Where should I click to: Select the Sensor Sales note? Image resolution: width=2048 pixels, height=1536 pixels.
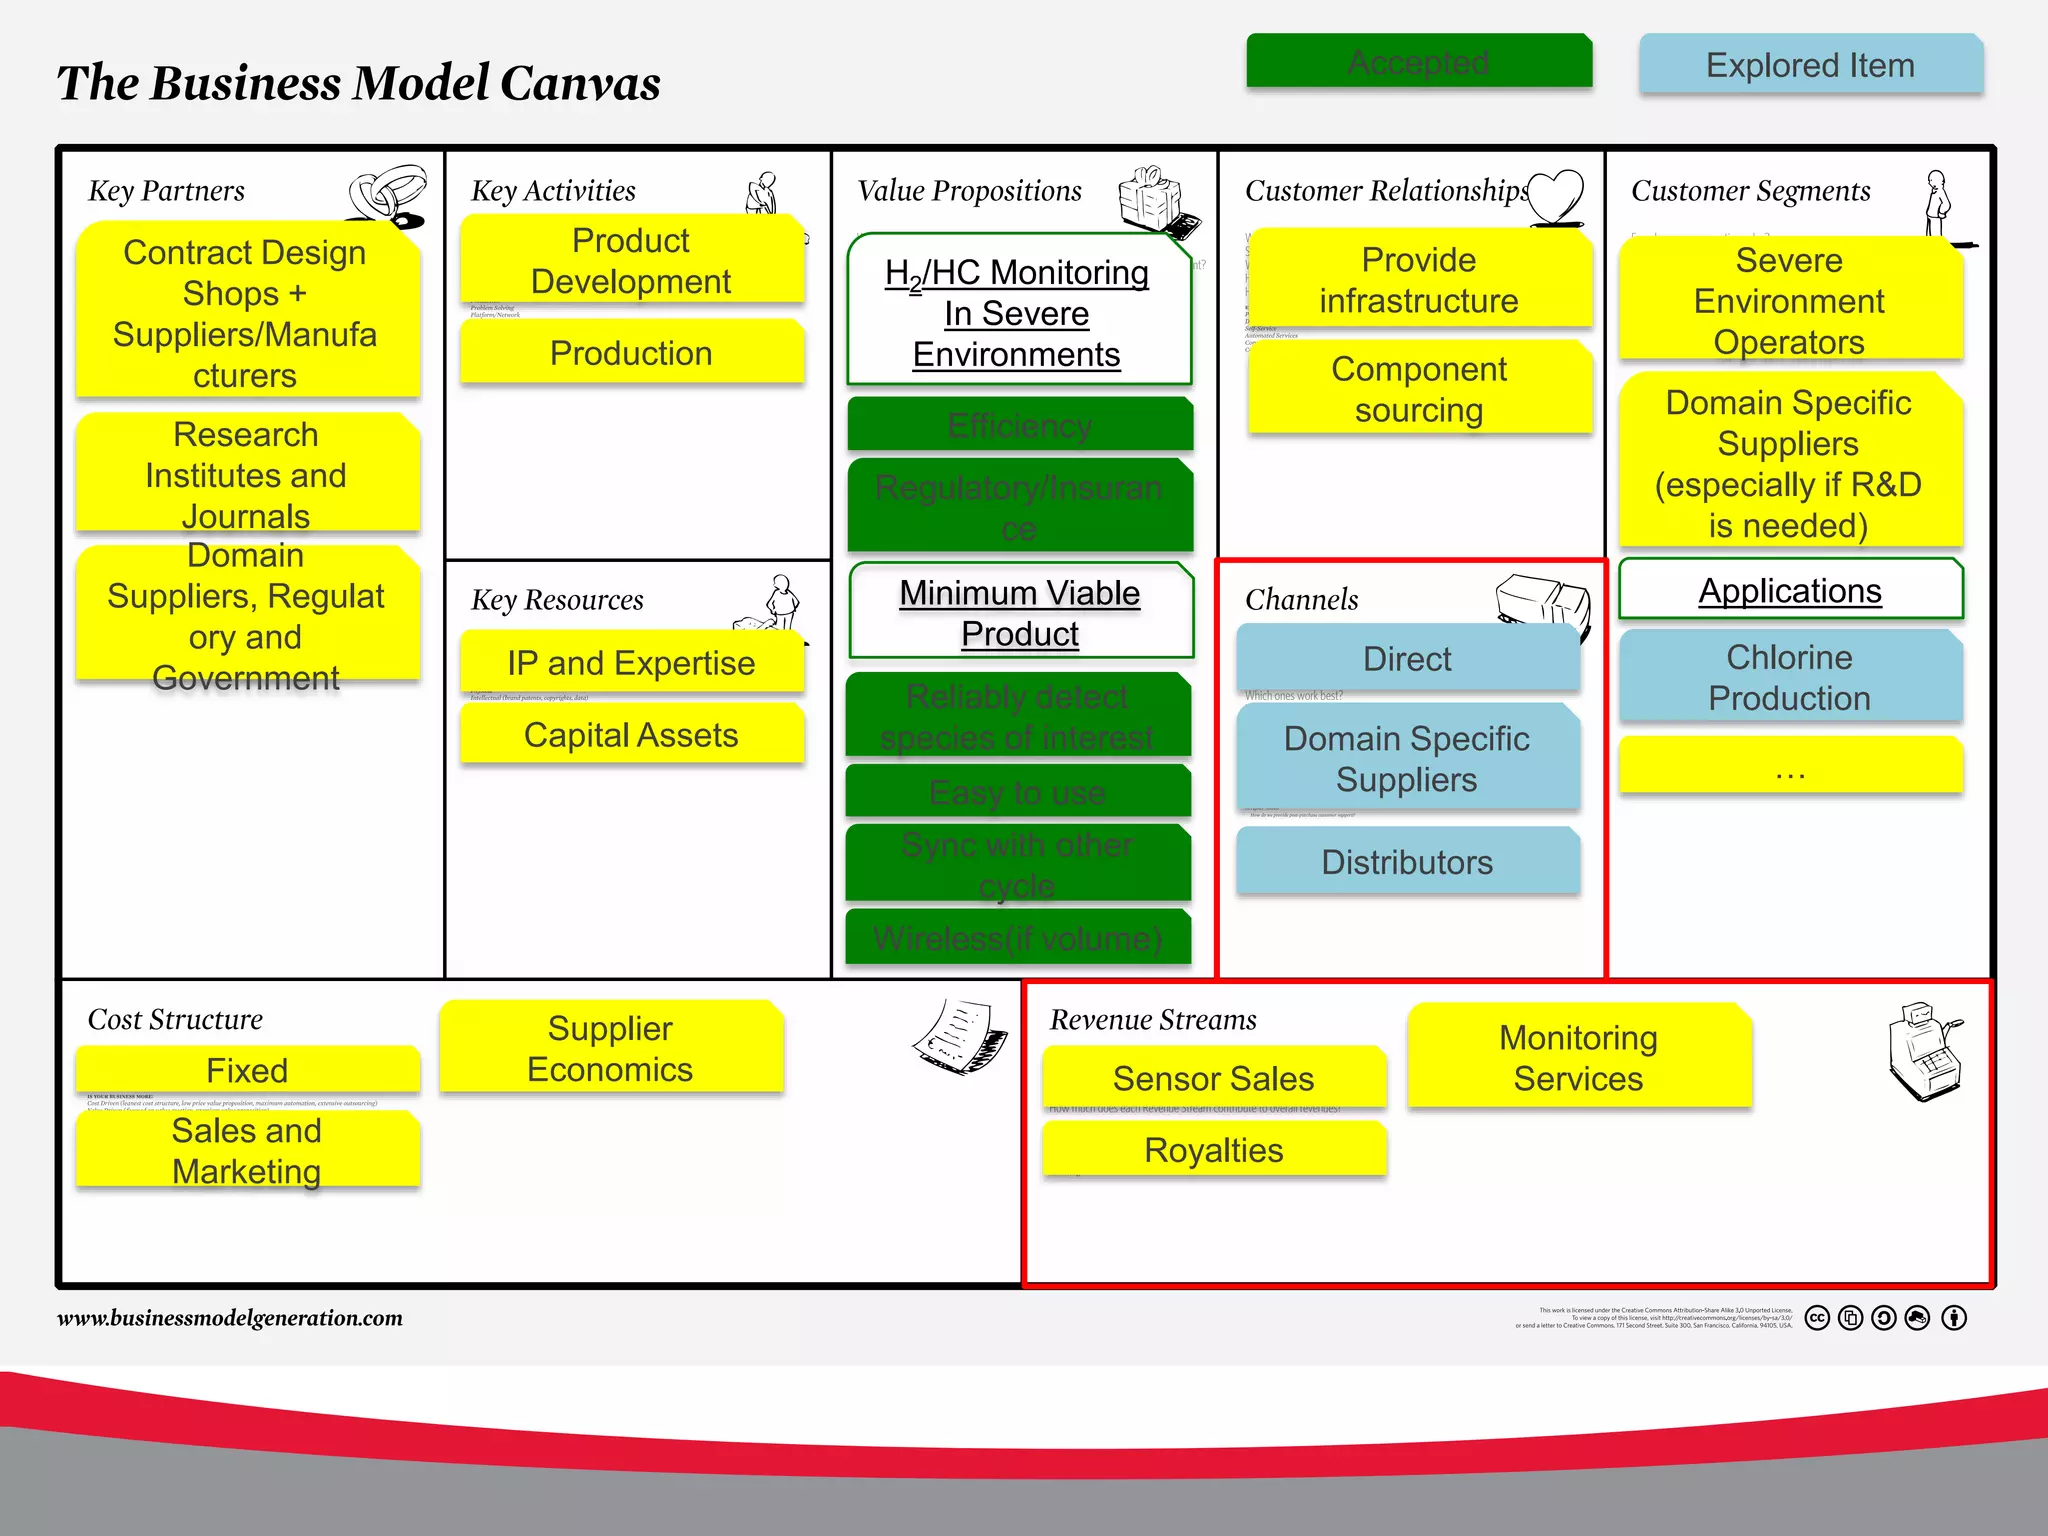pyautogui.click(x=1215, y=1077)
